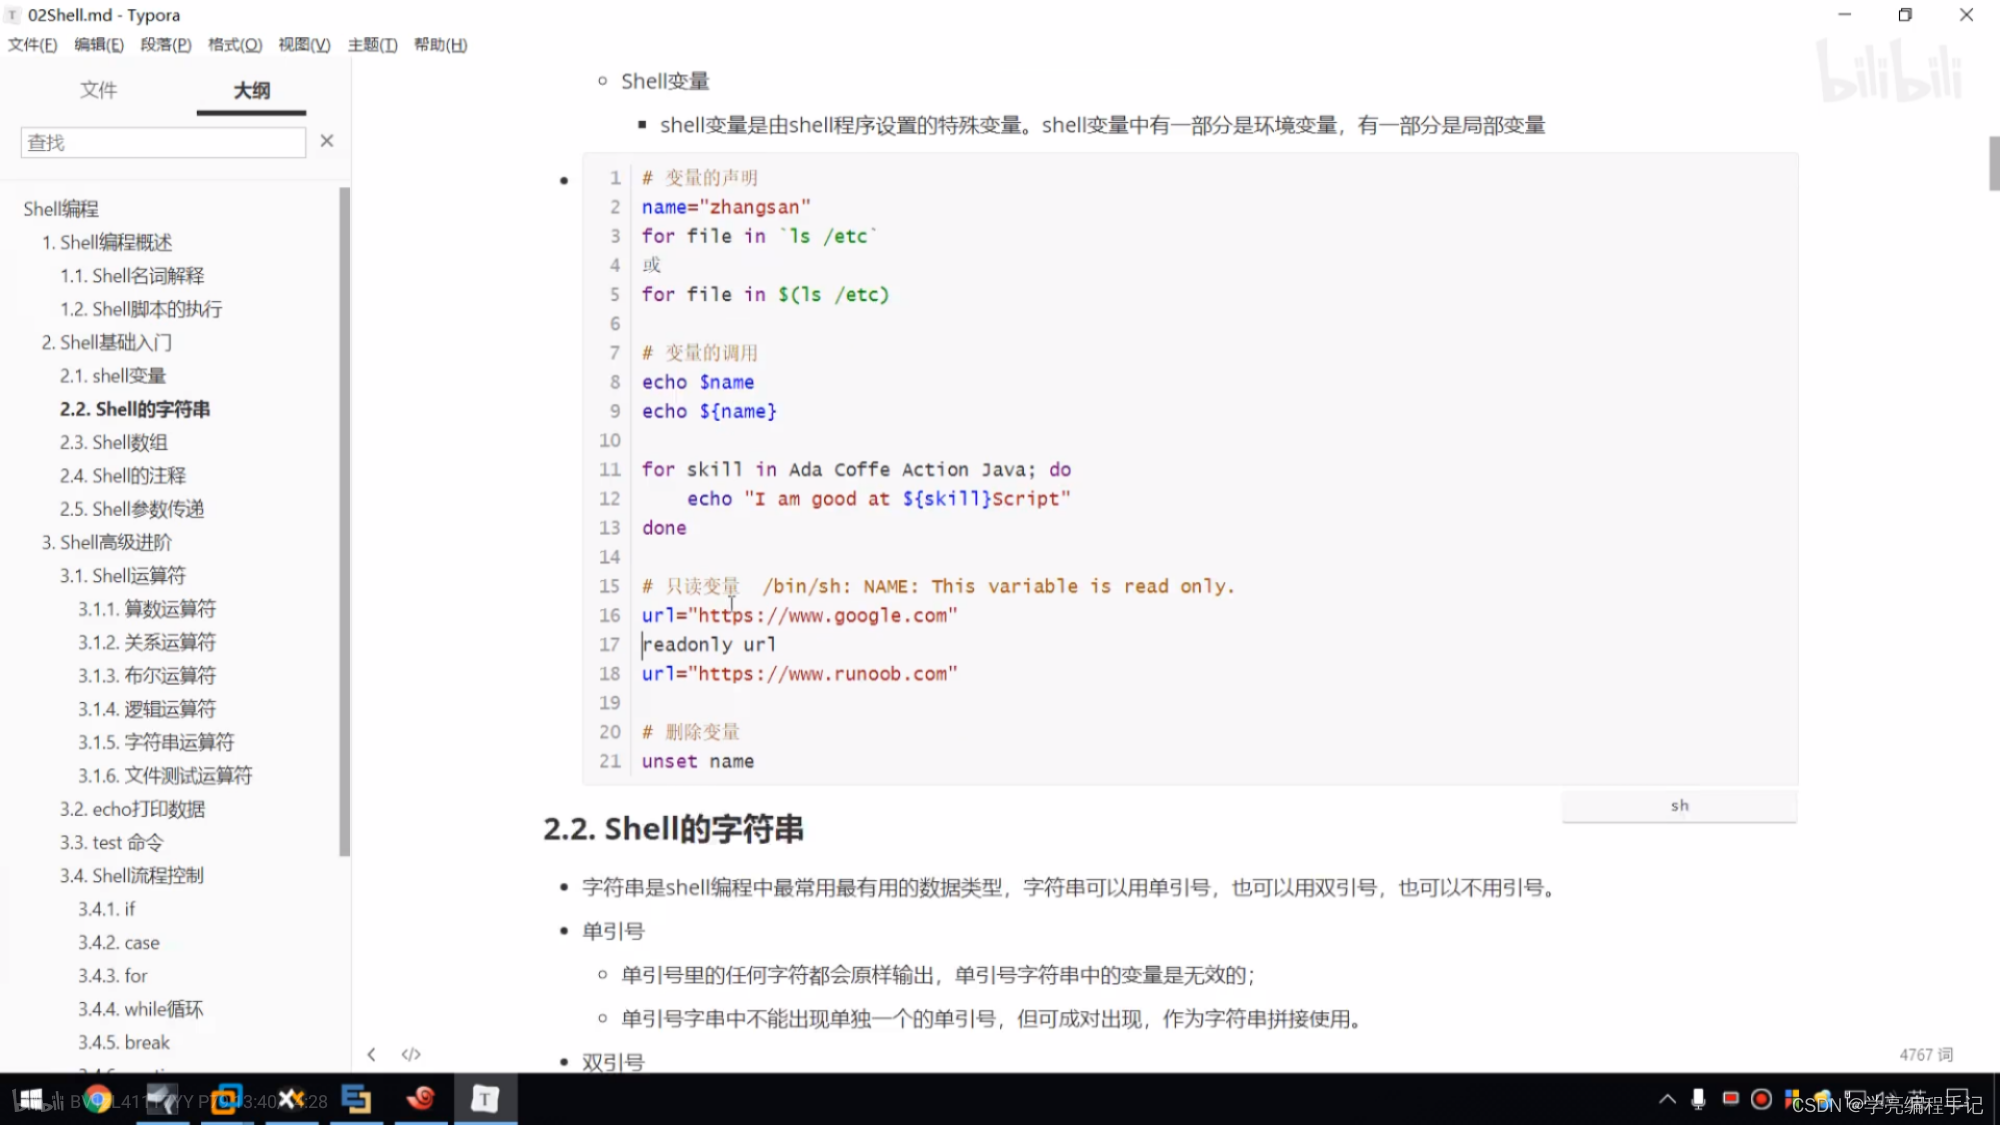Go to outline item 3.1.1. 算数运算符
Screen dimensions: 2000x1125
point(147,609)
